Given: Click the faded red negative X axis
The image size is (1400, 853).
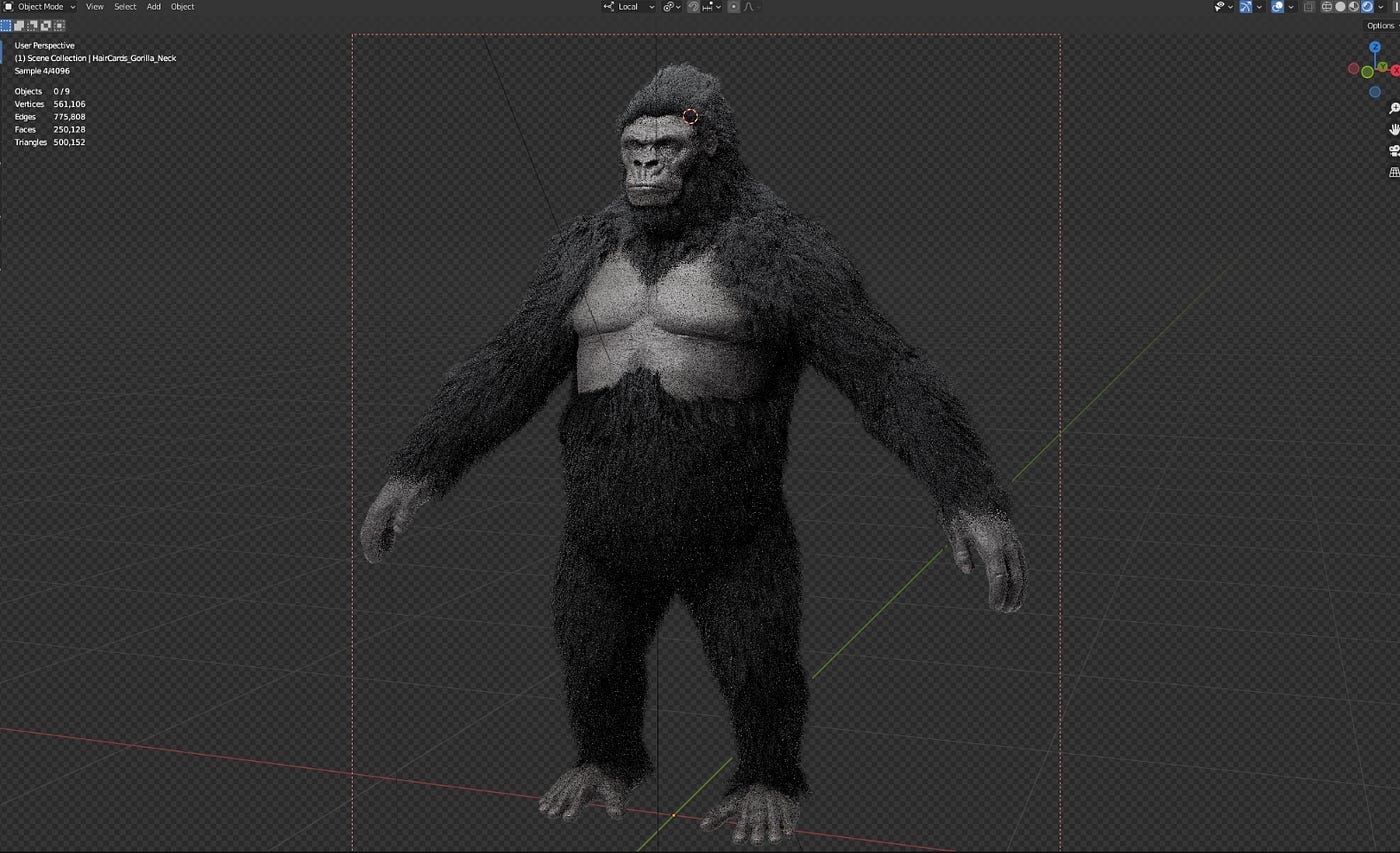Looking at the screenshot, I should click(x=1354, y=69).
